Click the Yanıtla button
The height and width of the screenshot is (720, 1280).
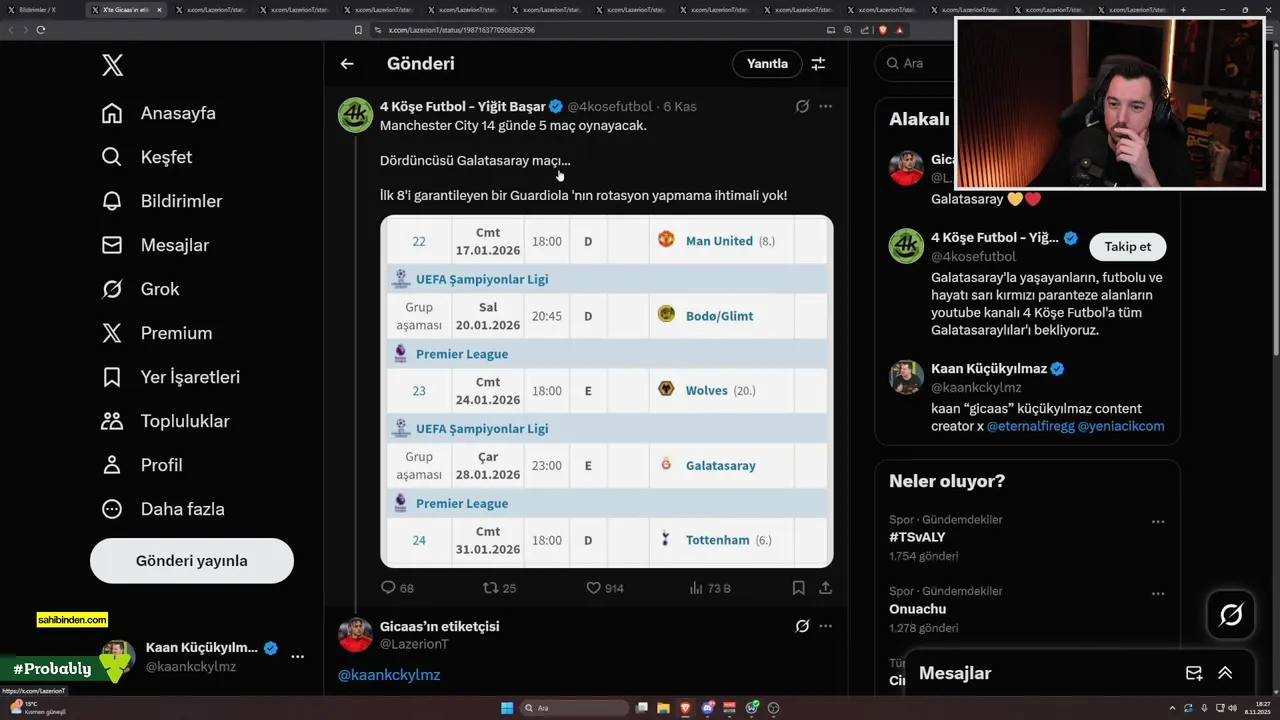point(768,64)
